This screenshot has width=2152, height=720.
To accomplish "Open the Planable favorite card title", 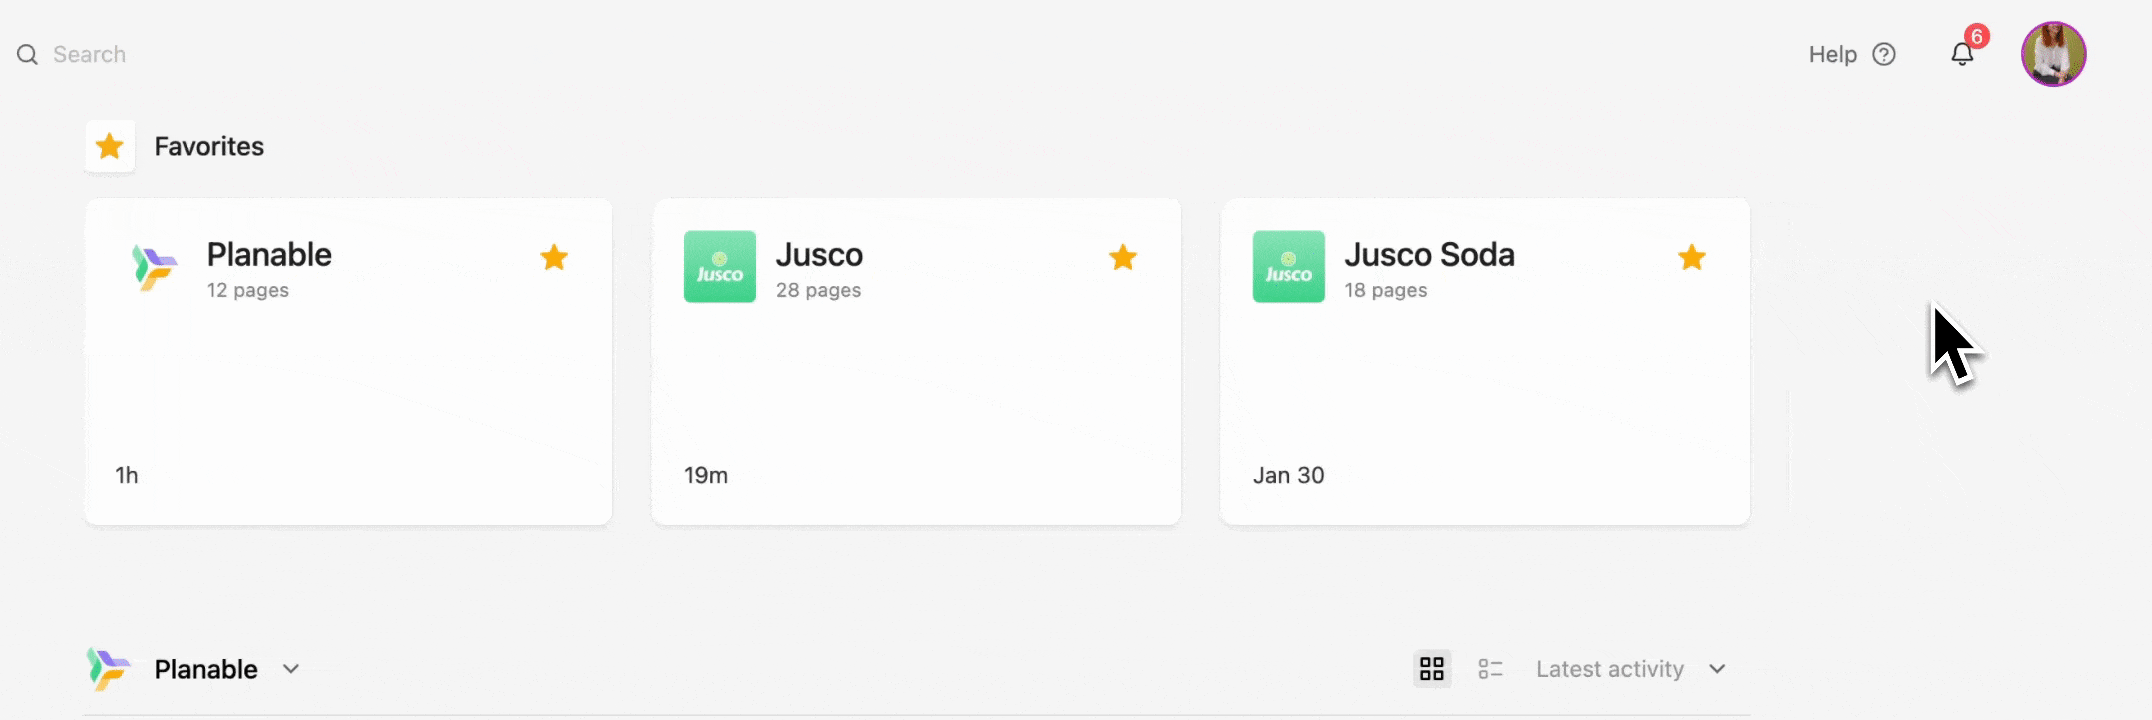I will point(269,254).
